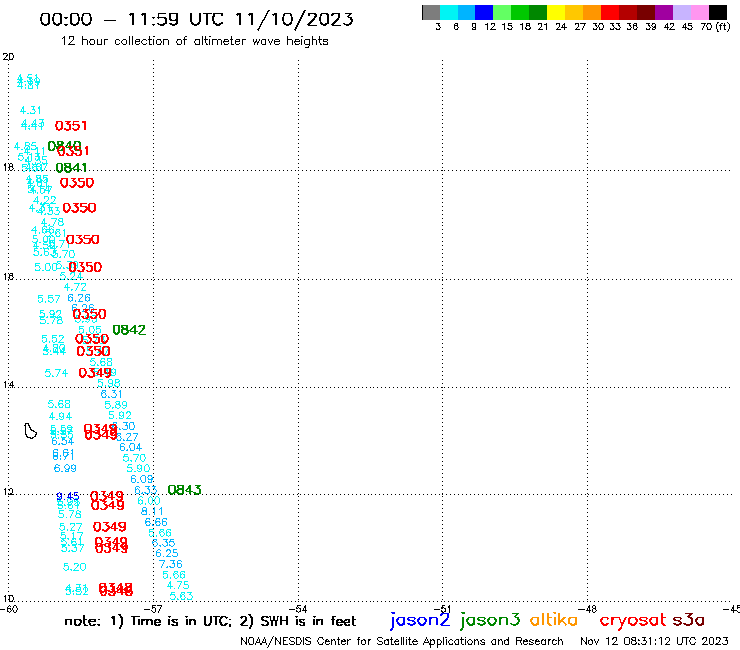
Task: Pick the pink 70 ft legend swatch
Action: tap(699, 12)
